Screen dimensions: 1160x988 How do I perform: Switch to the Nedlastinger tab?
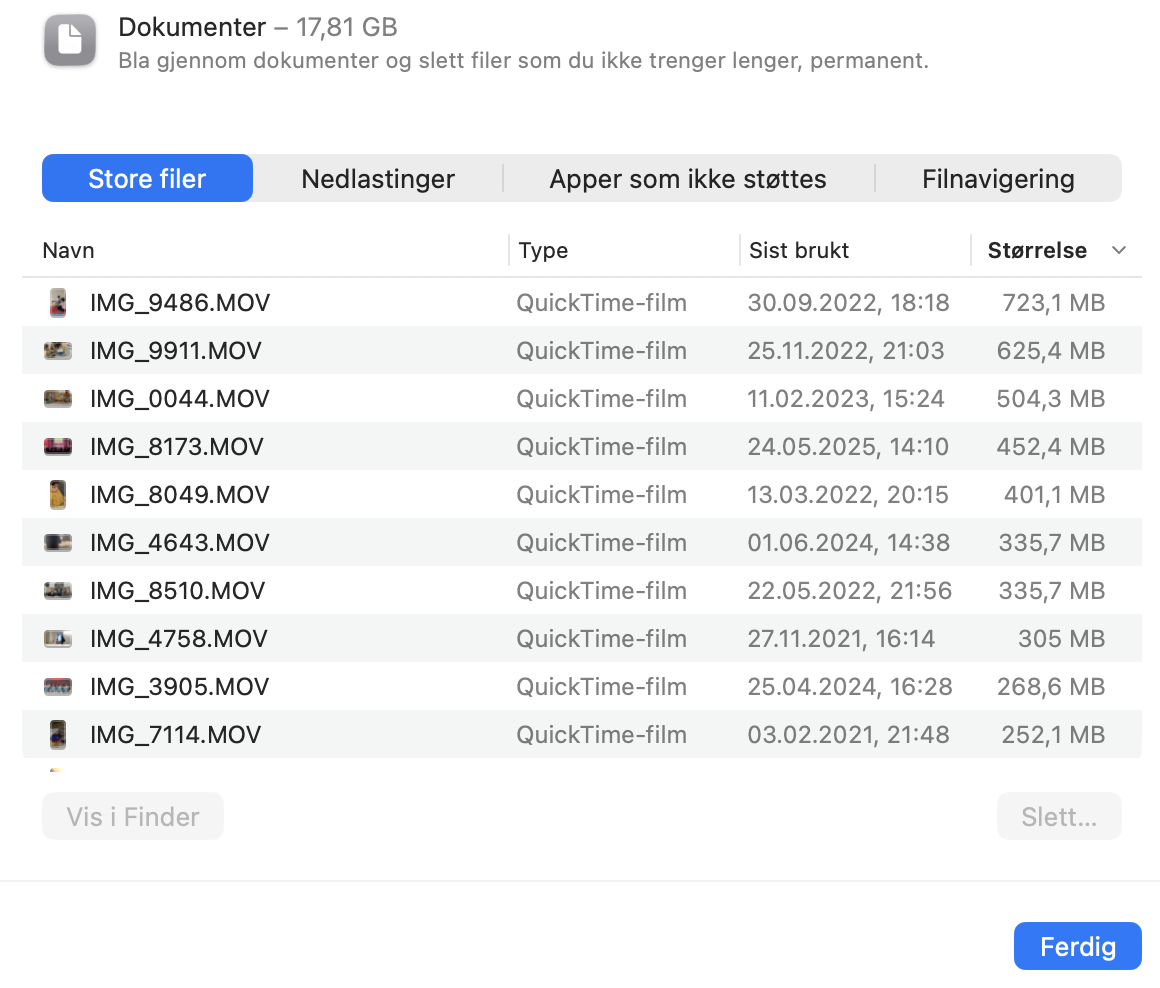(378, 178)
